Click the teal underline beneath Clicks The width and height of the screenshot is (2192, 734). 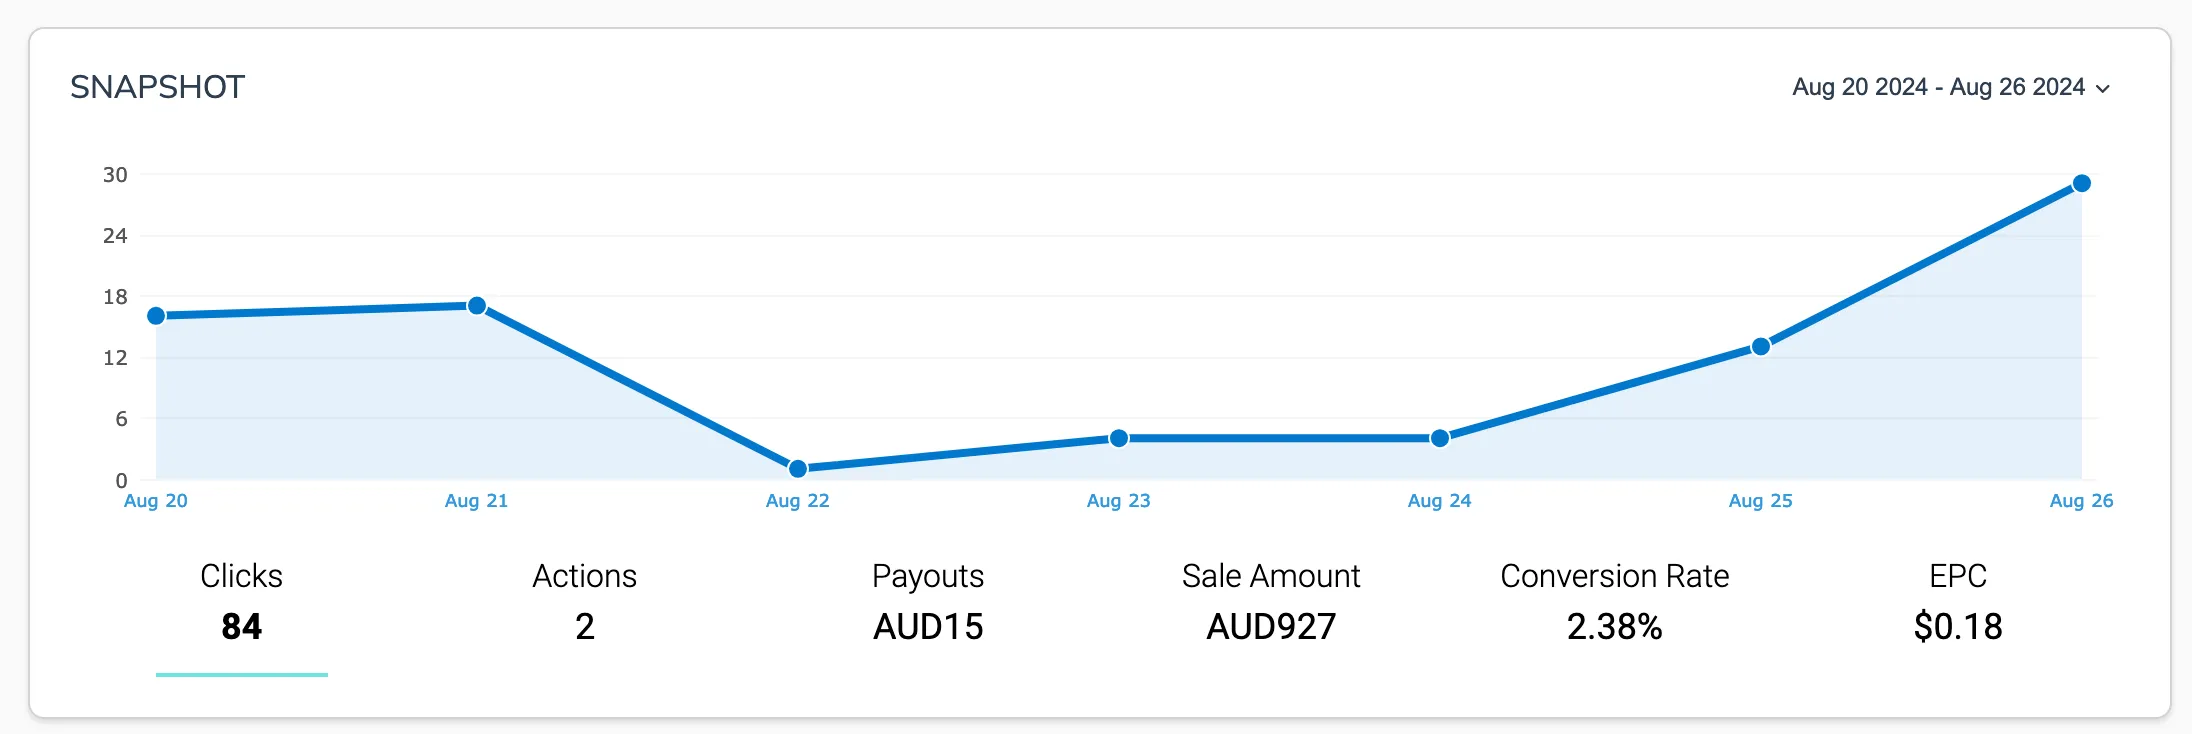[x=241, y=676]
